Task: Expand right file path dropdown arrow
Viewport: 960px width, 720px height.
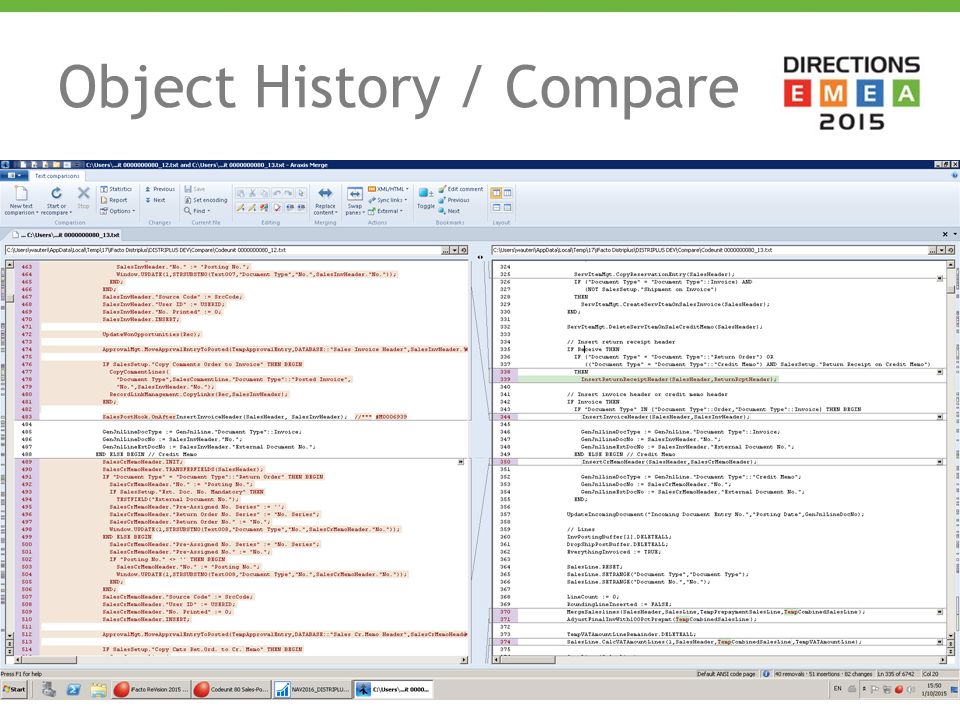Action: coord(941,250)
